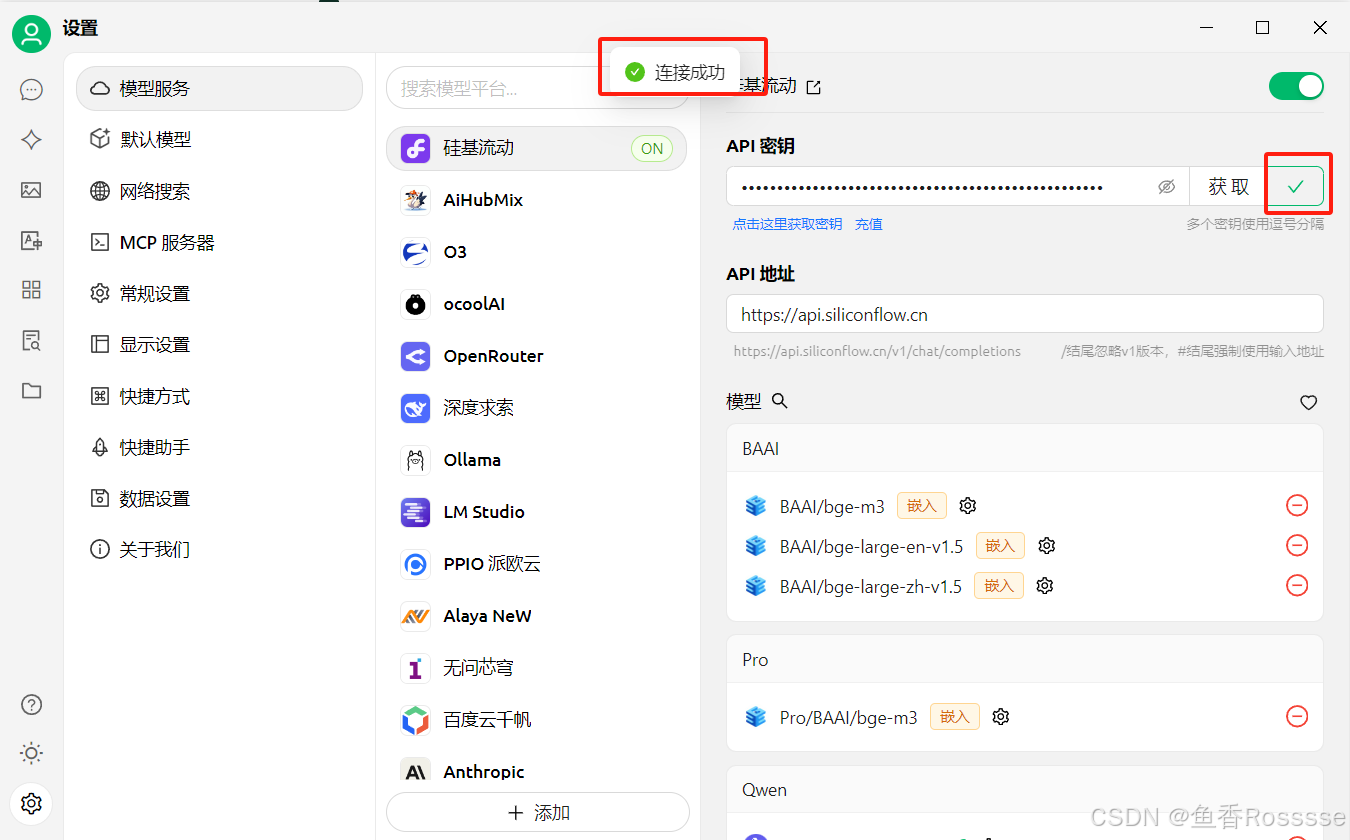Open the files folder sidebar icon
Image resolution: width=1350 pixels, height=840 pixels.
coord(31,391)
